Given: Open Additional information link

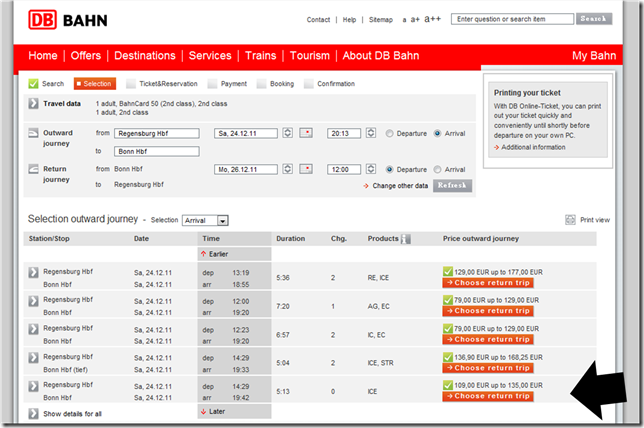Looking at the screenshot, I should 533,147.
